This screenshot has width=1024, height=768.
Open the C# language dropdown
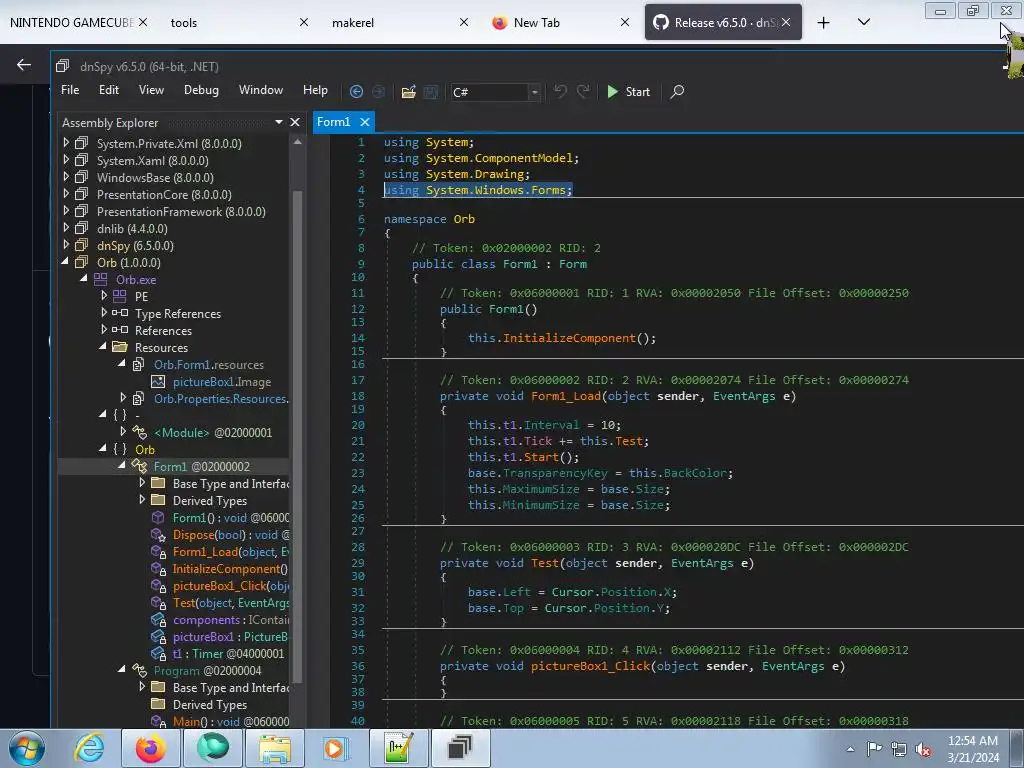534,92
